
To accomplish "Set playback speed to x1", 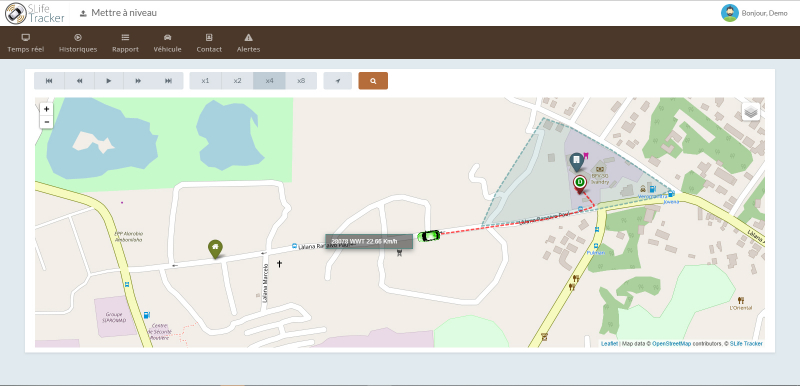I will tap(205, 81).
